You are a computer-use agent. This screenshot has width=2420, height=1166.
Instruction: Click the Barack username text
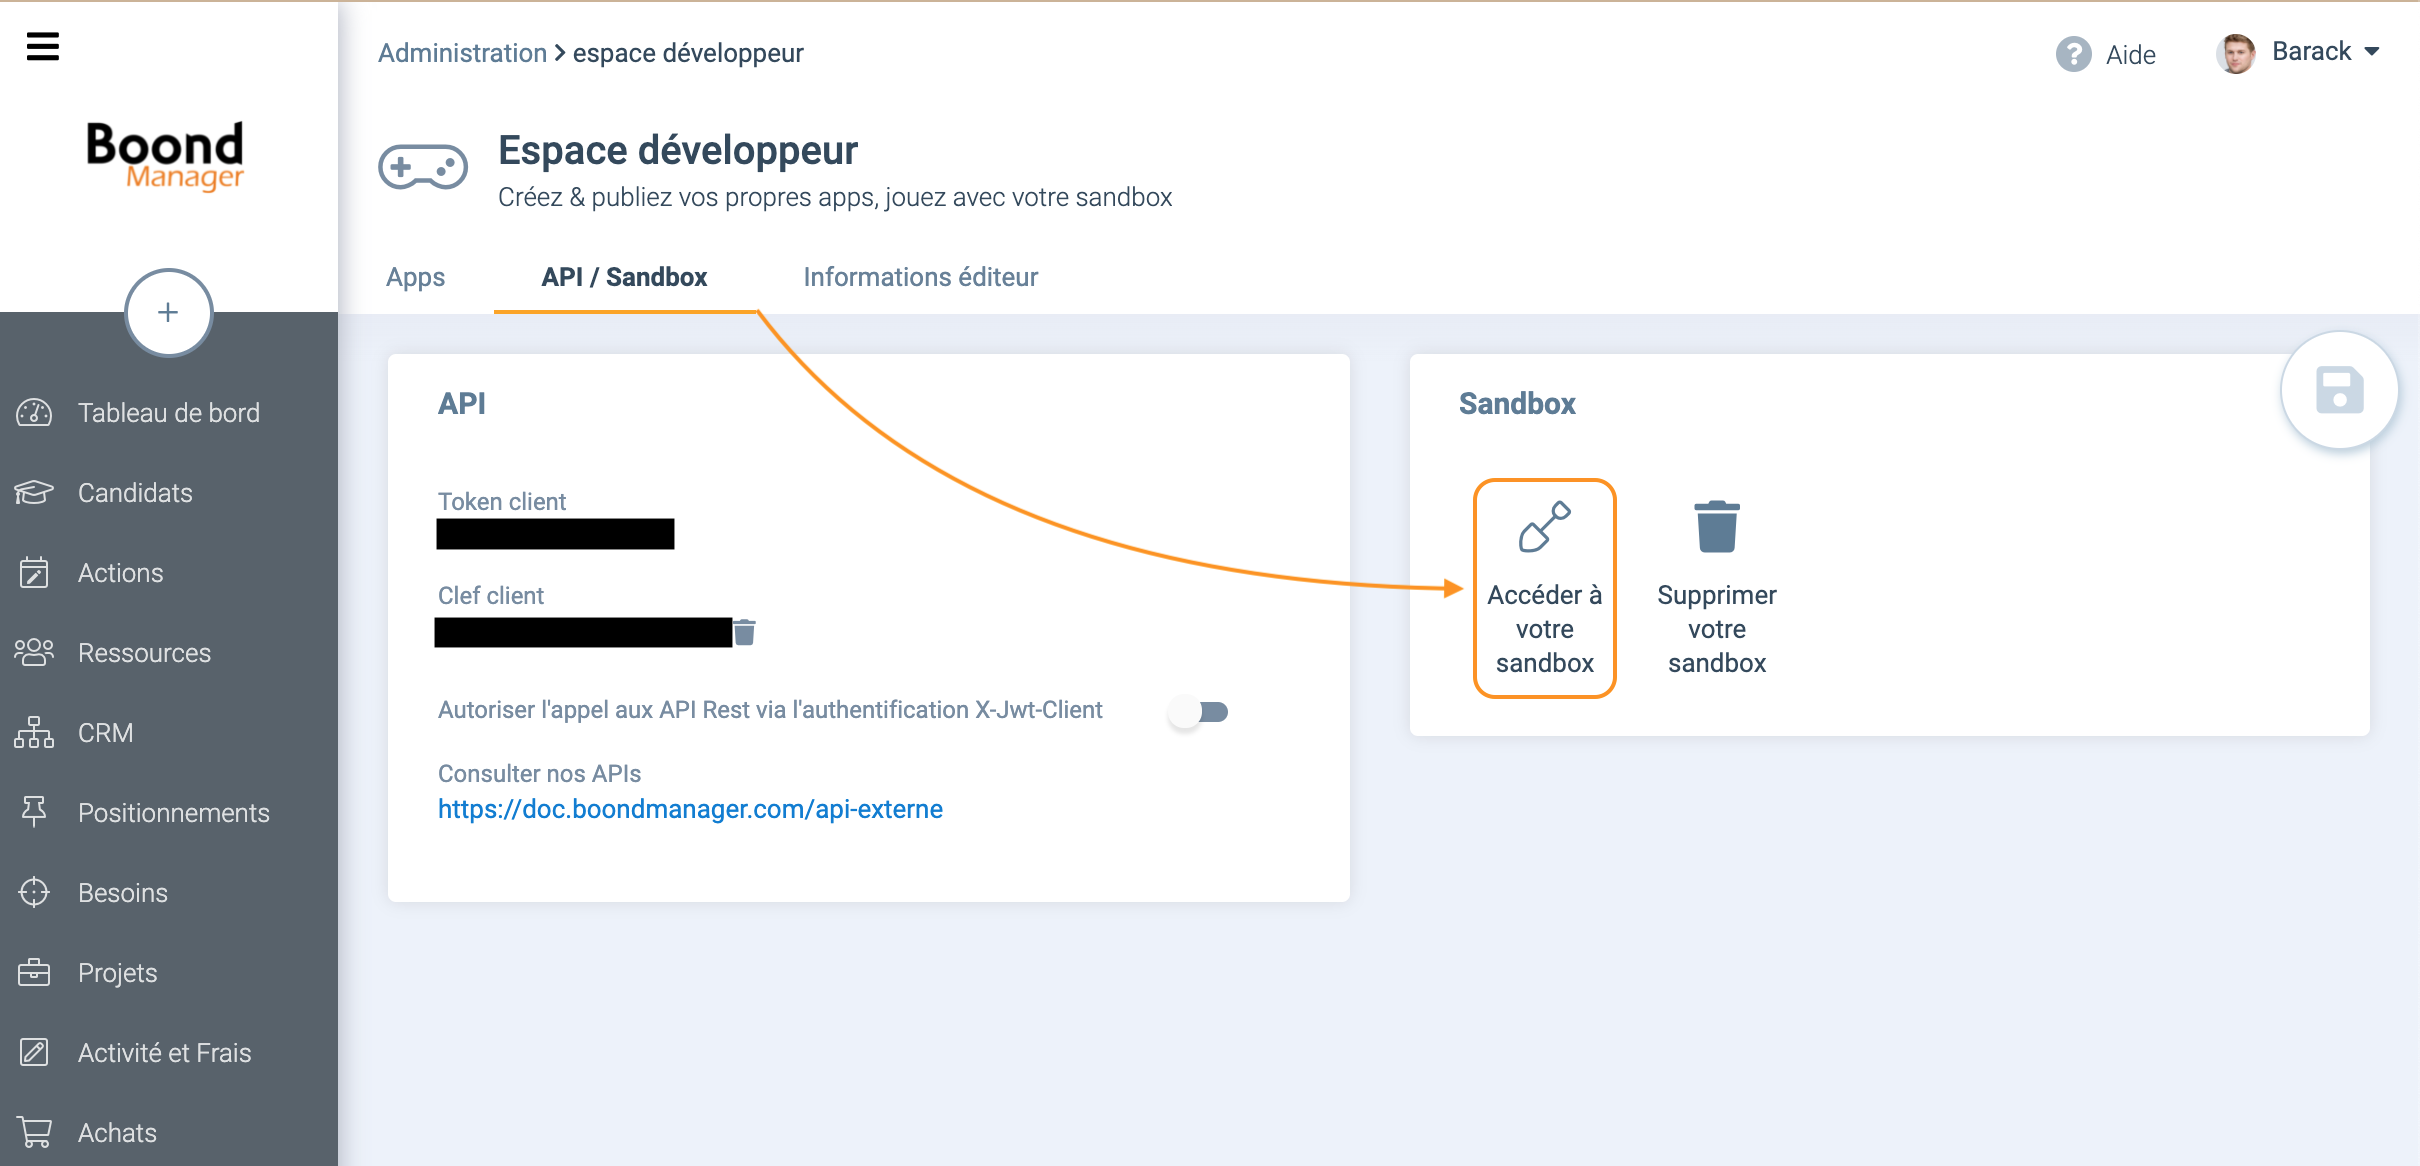point(2311,51)
